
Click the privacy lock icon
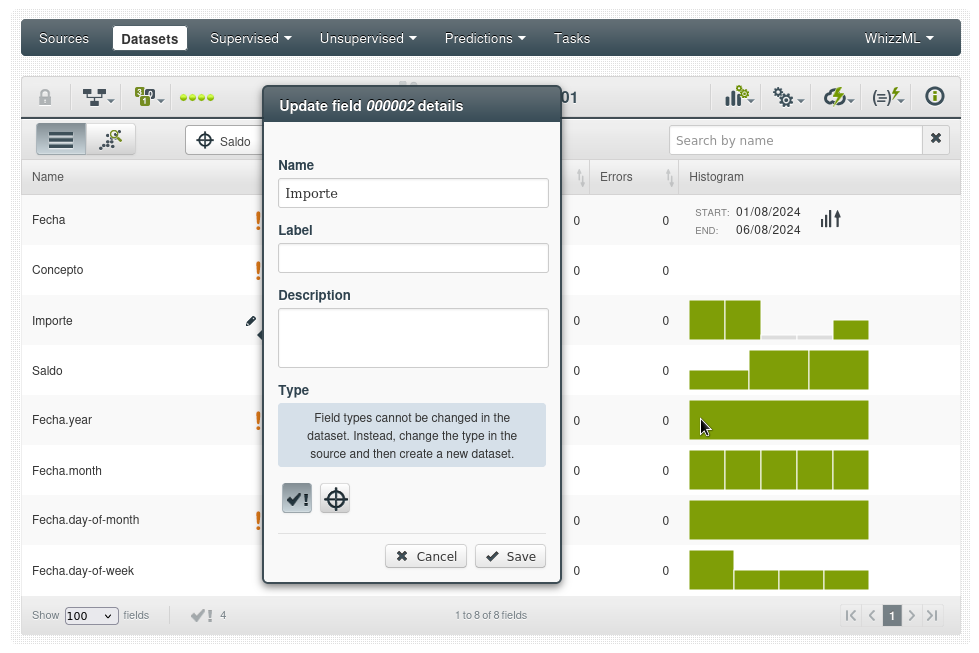coord(45,97)
